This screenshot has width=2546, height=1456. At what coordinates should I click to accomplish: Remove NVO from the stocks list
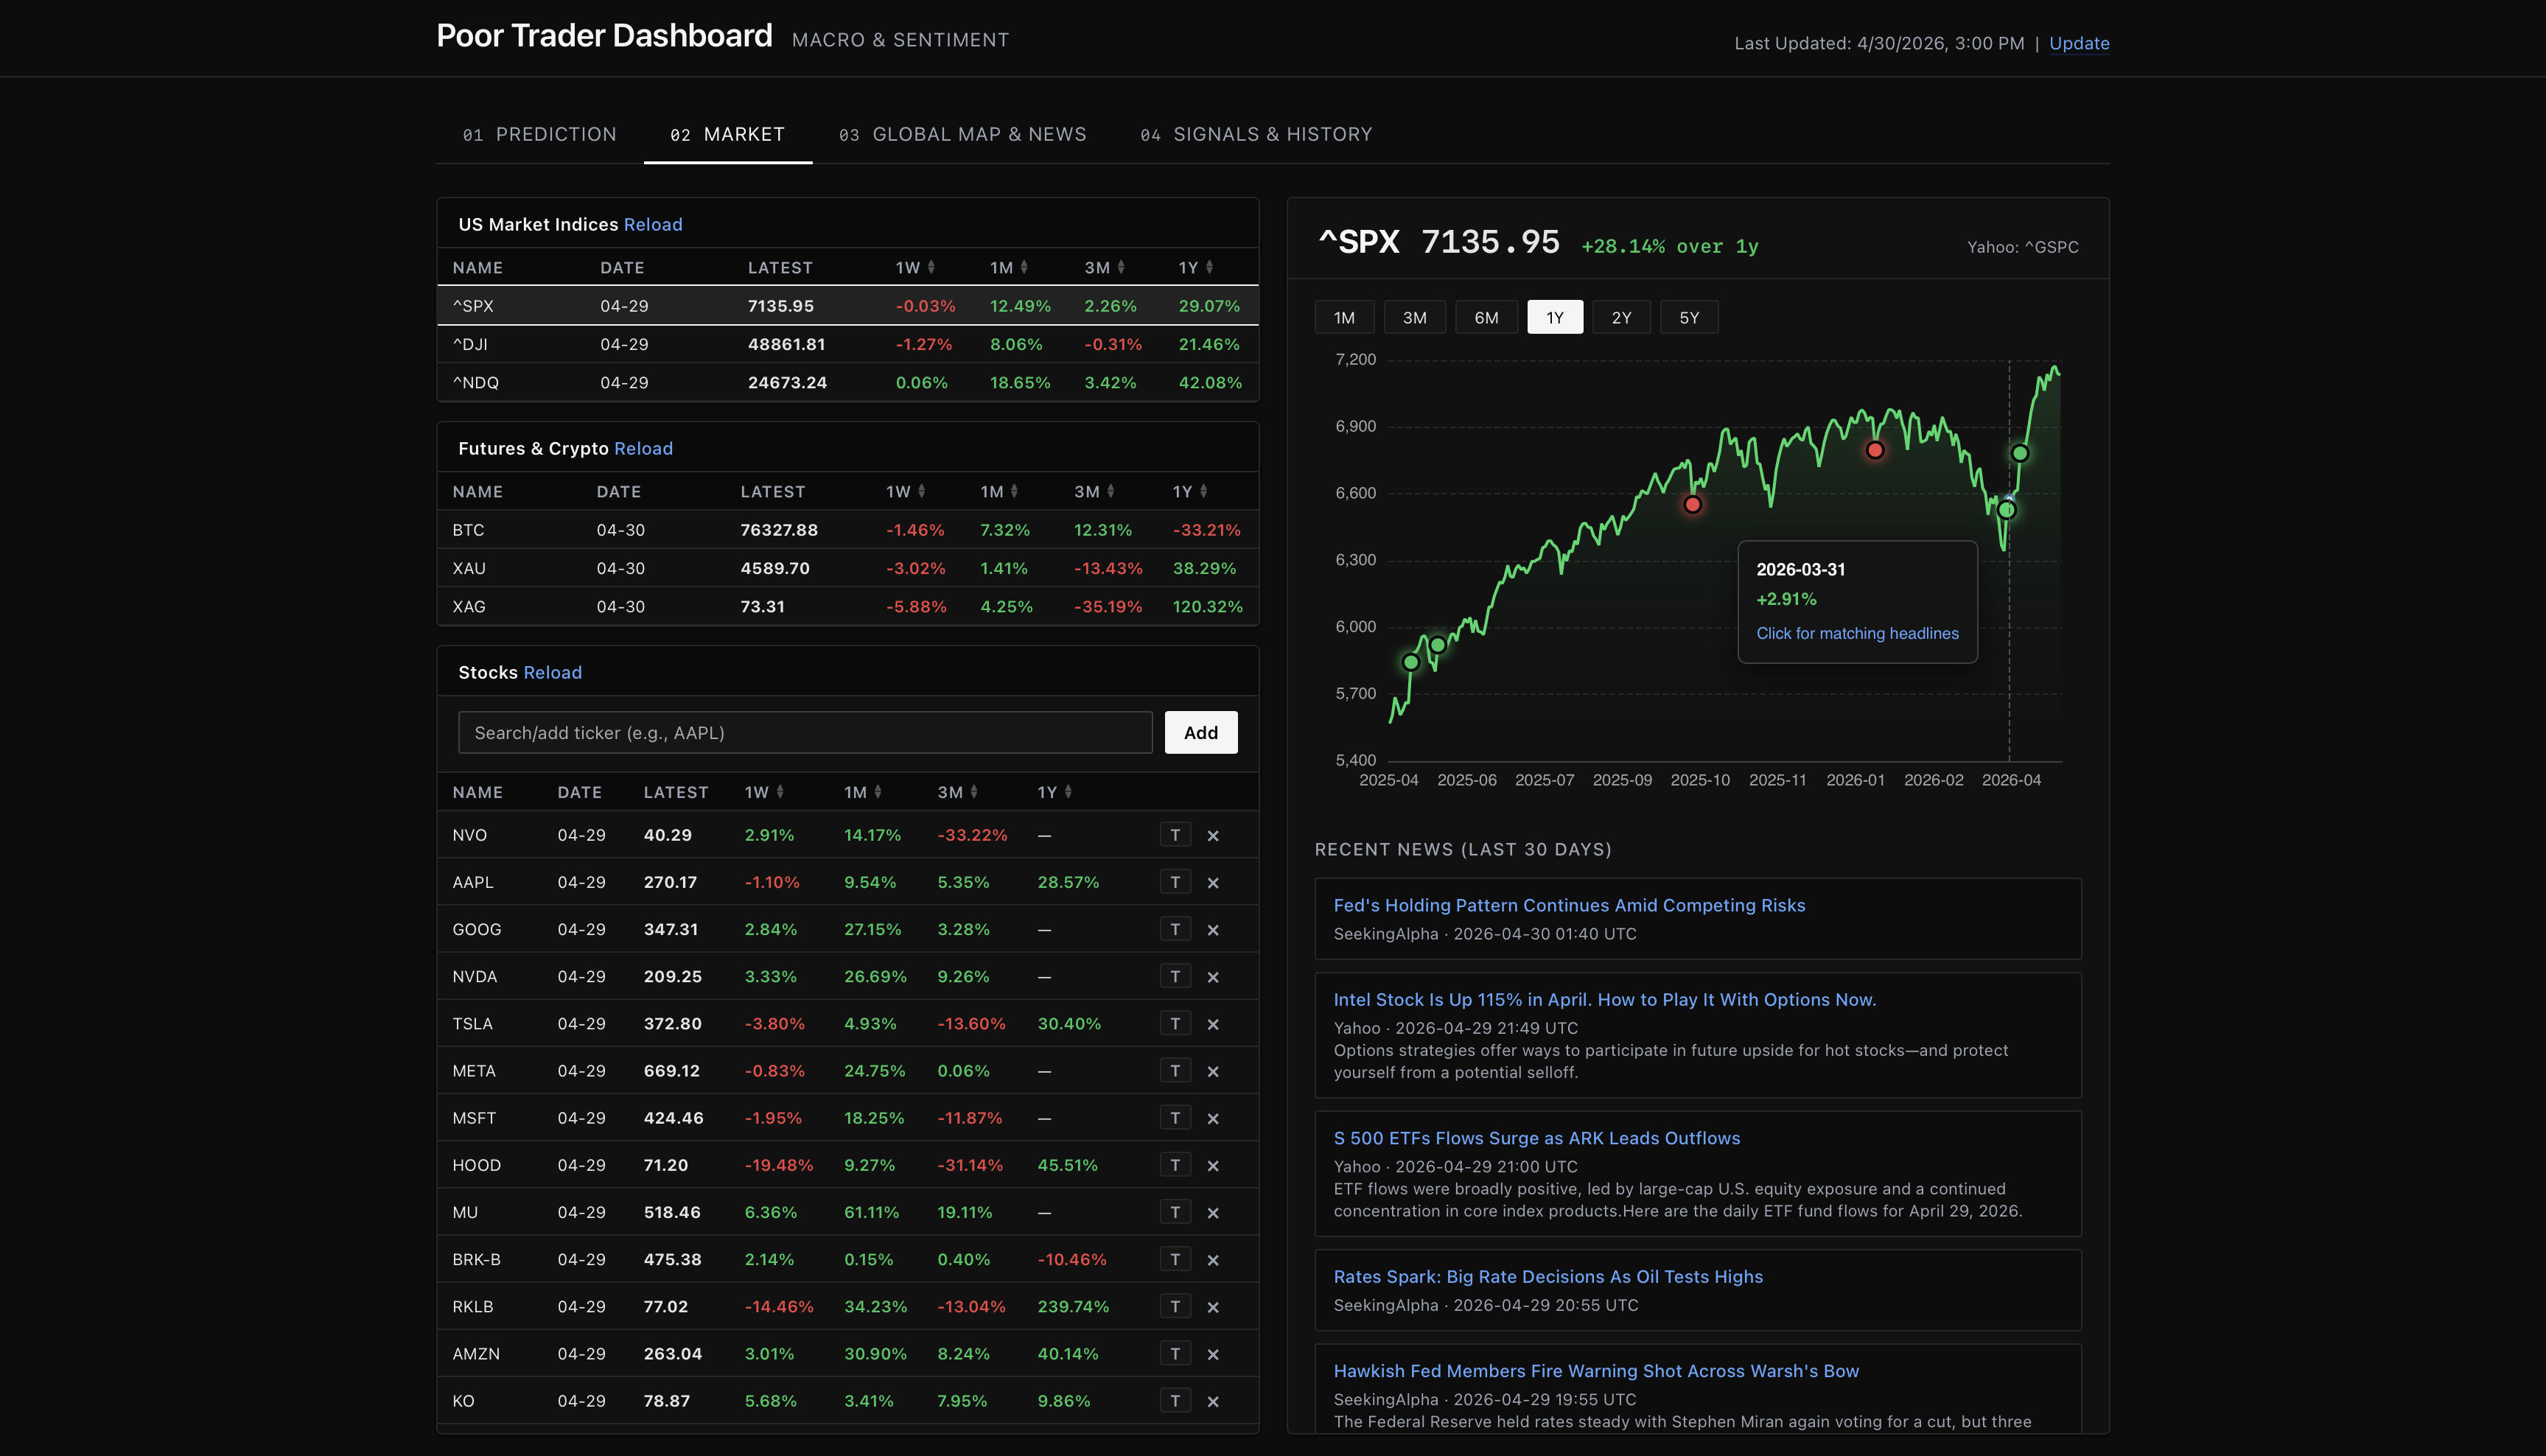tap(1213, 835)
